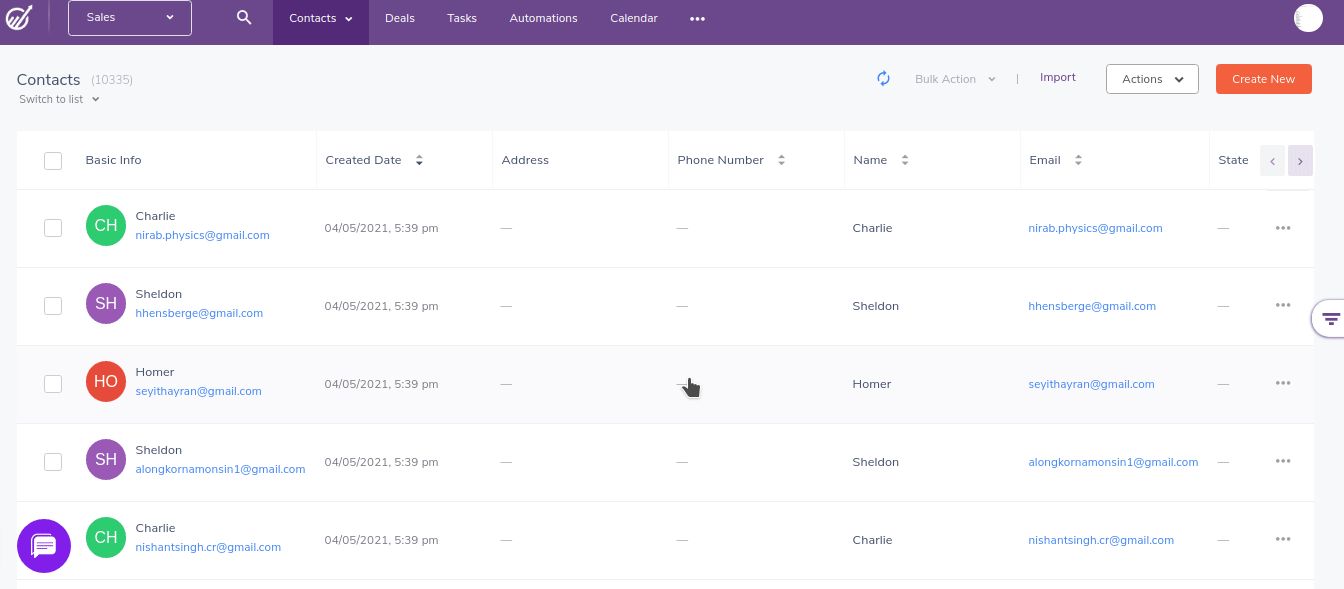Open the user profile avatar
The width and height of the screenshot is (1344, 589).
[x=1308, y=18]
